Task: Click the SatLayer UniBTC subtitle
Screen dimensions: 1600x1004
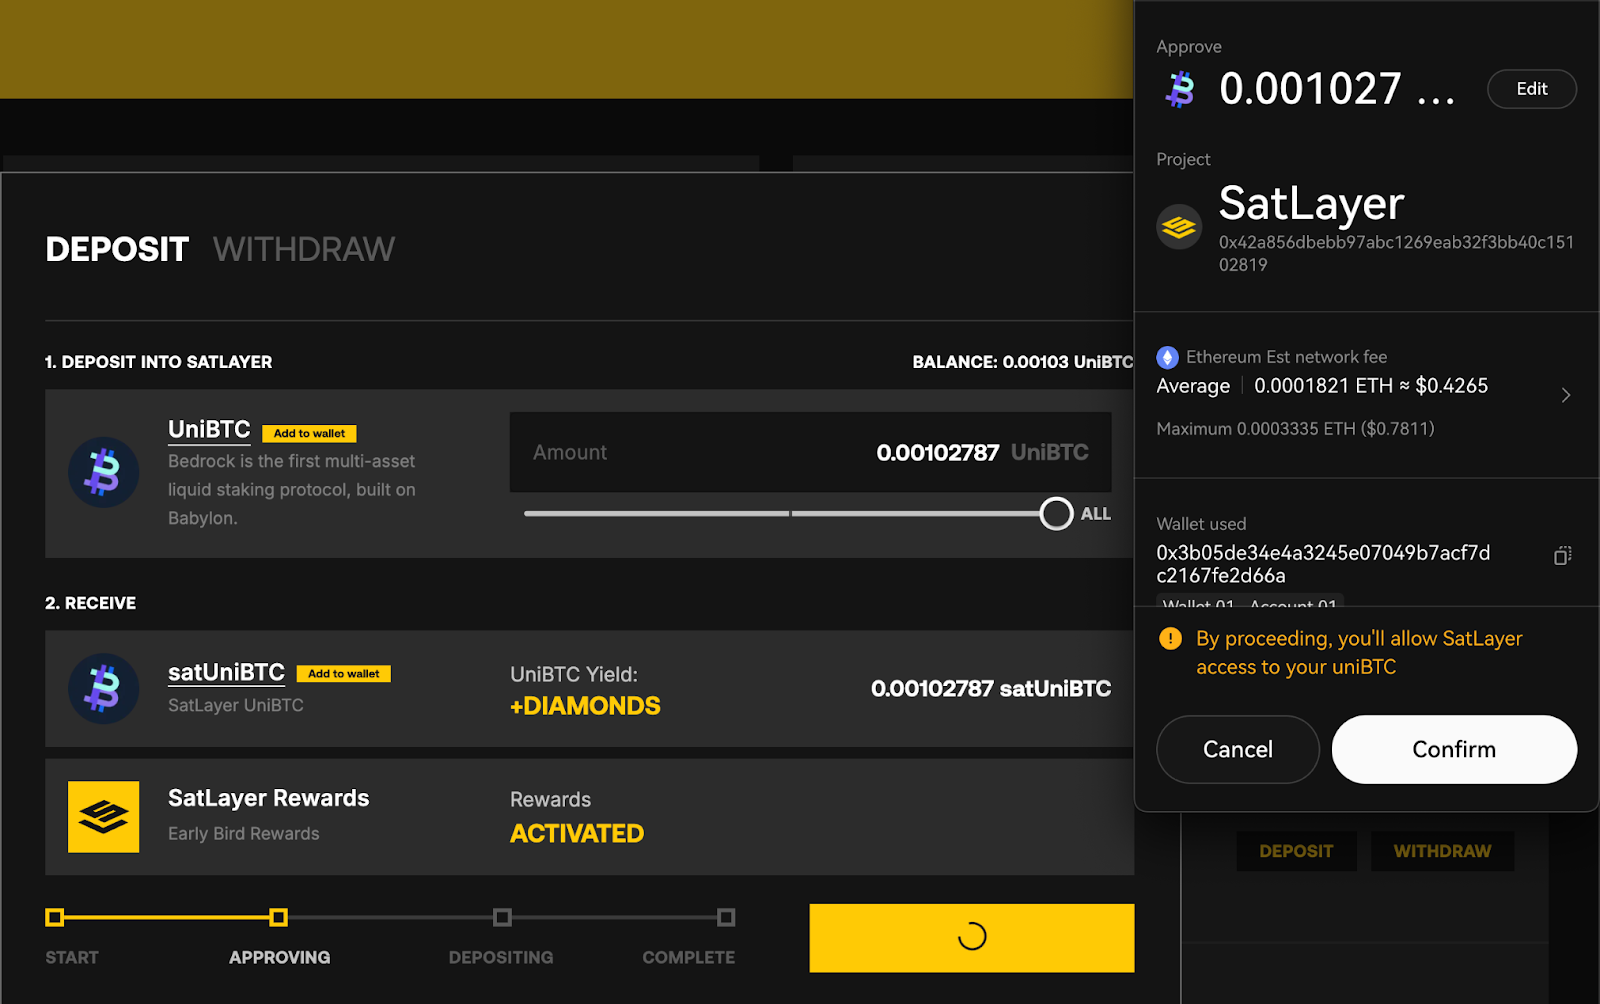Action: pyautogui.click(x=236, y=705)
